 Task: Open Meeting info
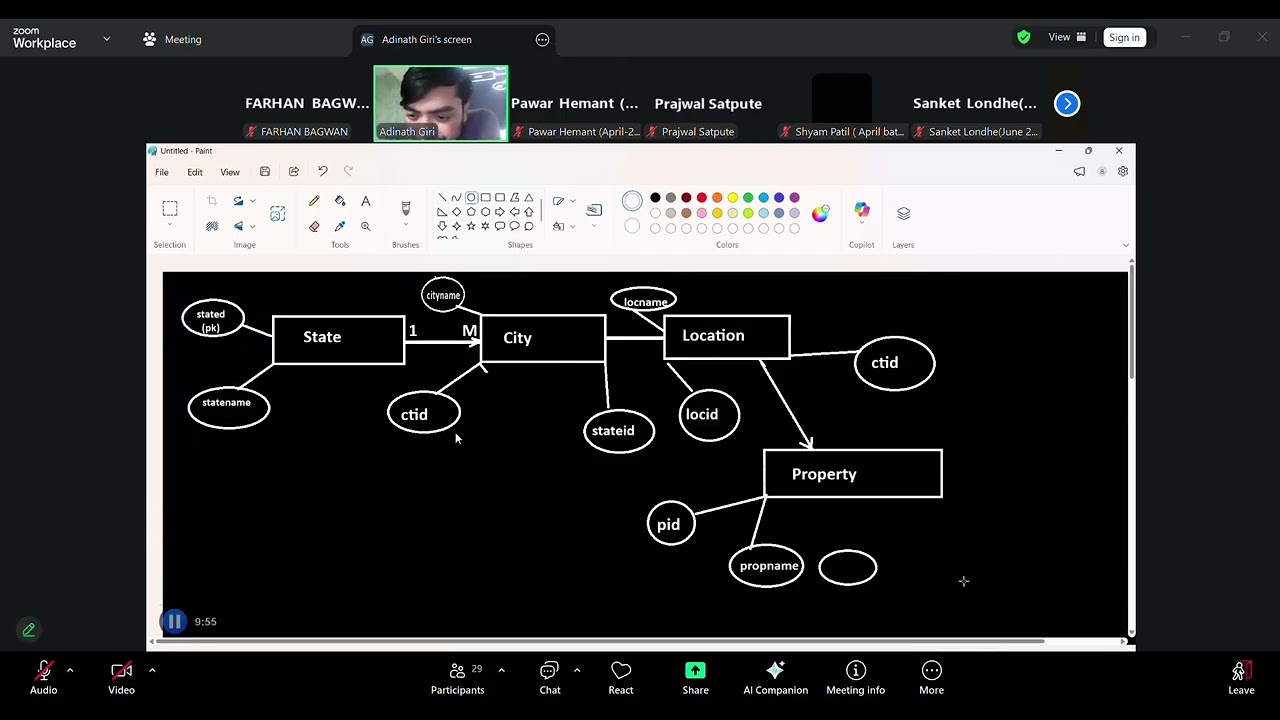point(856,677)
